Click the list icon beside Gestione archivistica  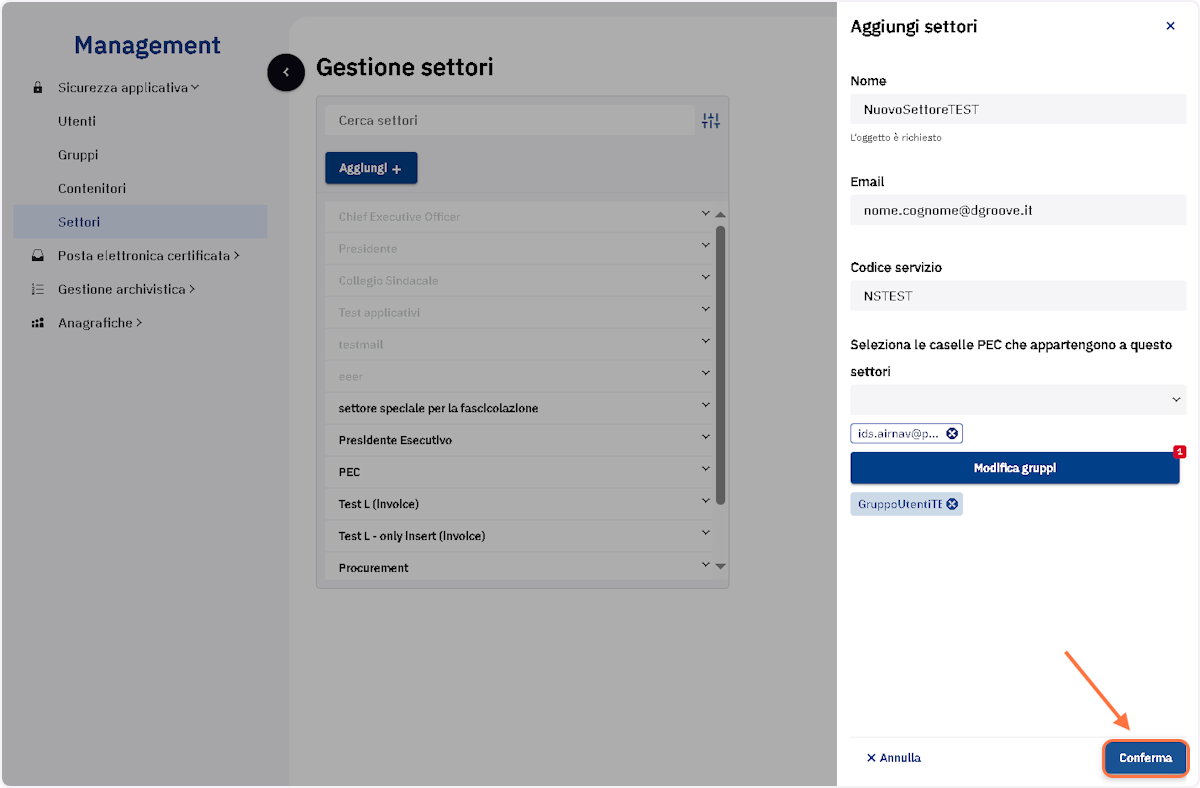point(38,289)
